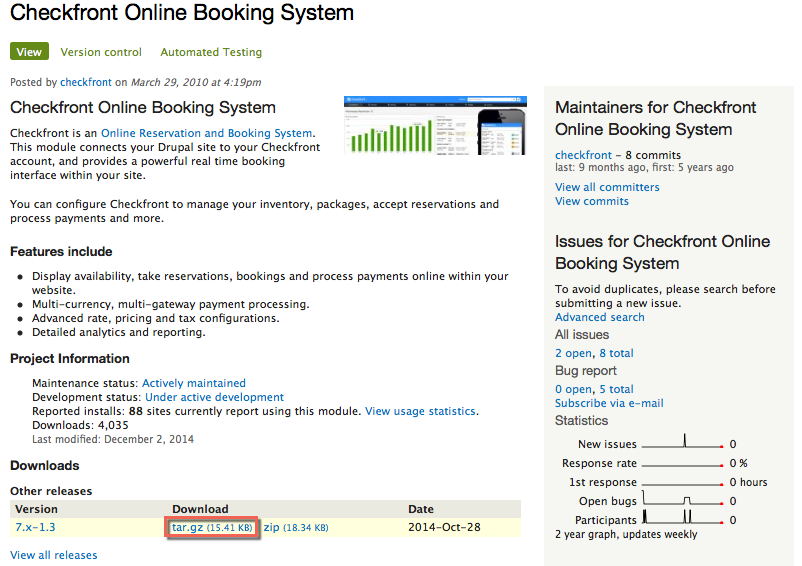Select the Checkfront Online Booking System page title
Viewport: 802px width, 566px height.
pos(182,13)
